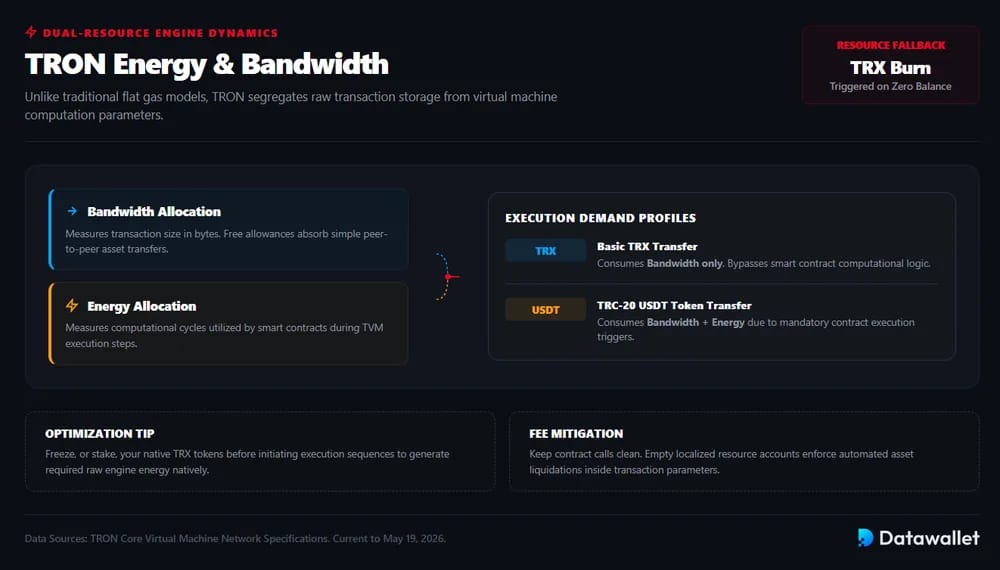Click the red lightning bolt header icon

tap(31, 32)
